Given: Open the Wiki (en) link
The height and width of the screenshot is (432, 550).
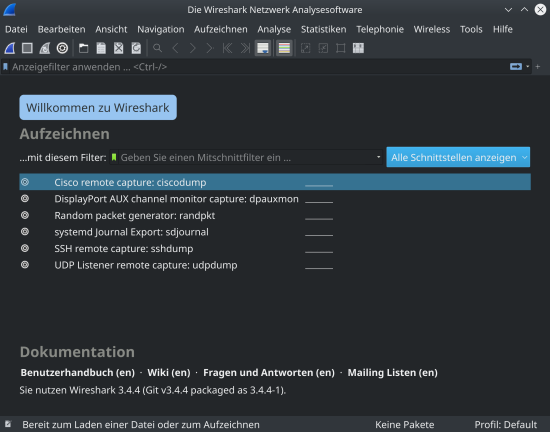Looking at the screenshot, I should (169, 372).
